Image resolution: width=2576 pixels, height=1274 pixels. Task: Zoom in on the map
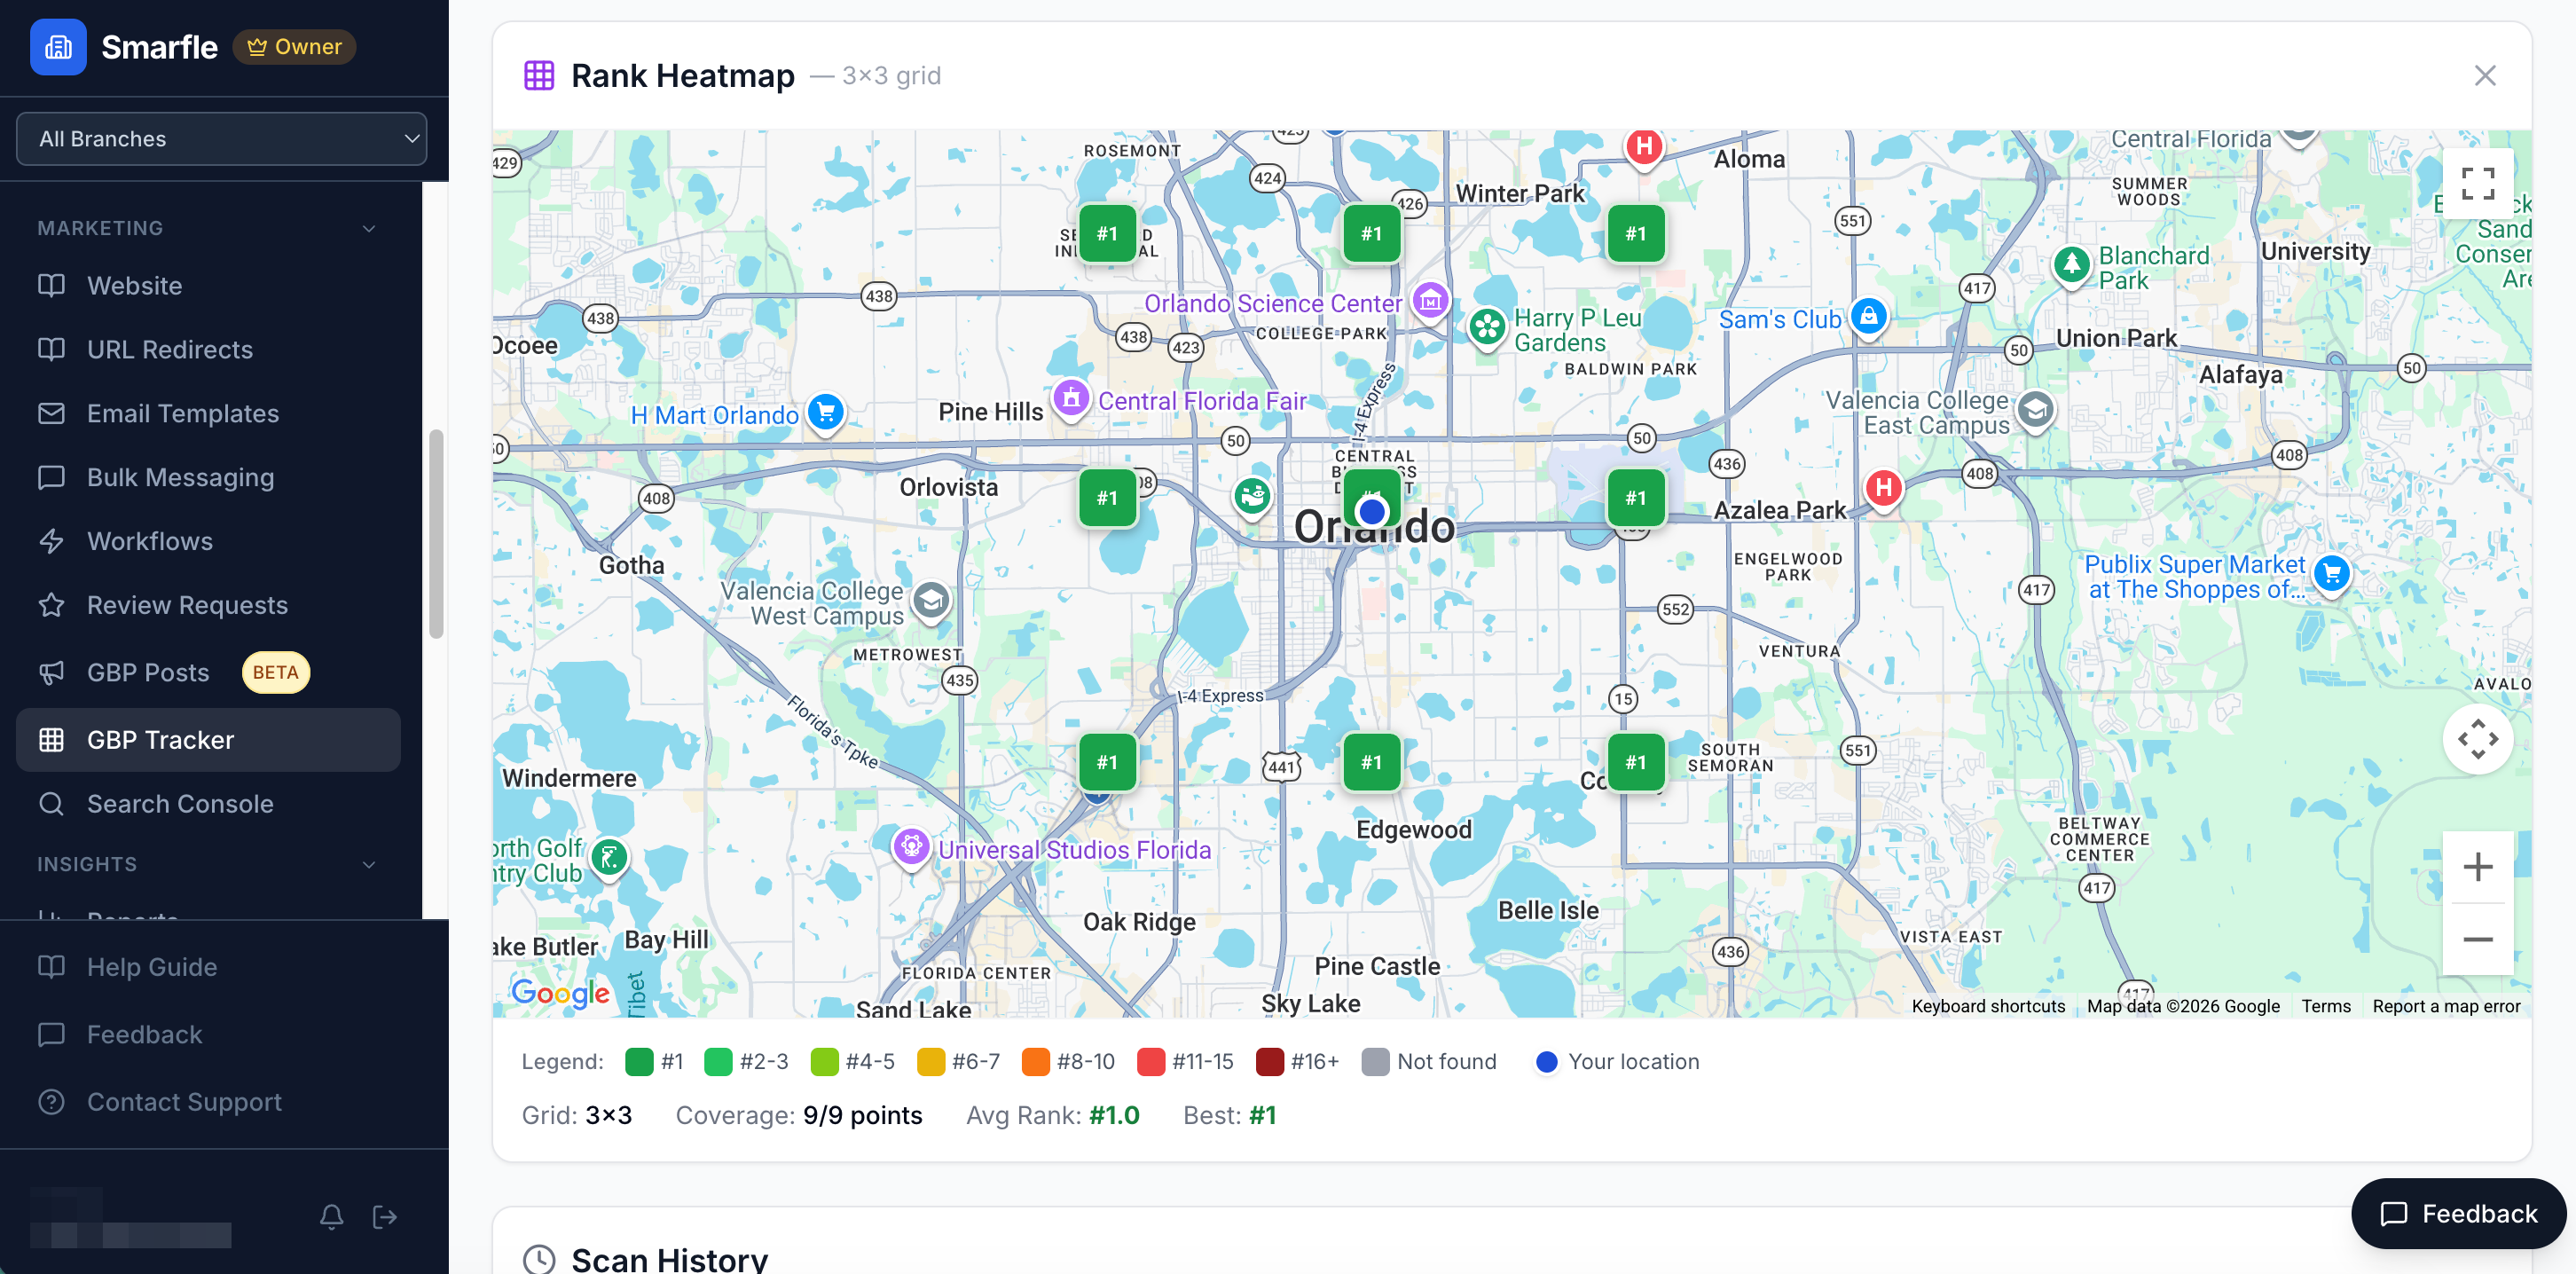[x=2478, y=867]
